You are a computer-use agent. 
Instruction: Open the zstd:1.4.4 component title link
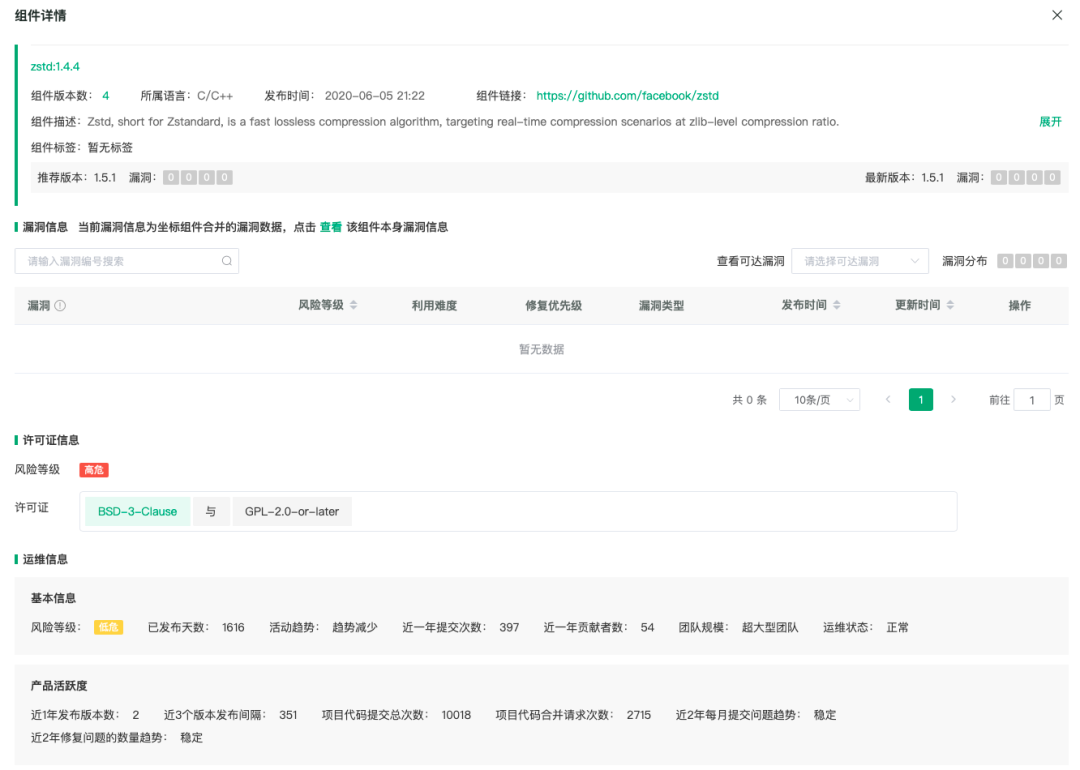(55, 67)
